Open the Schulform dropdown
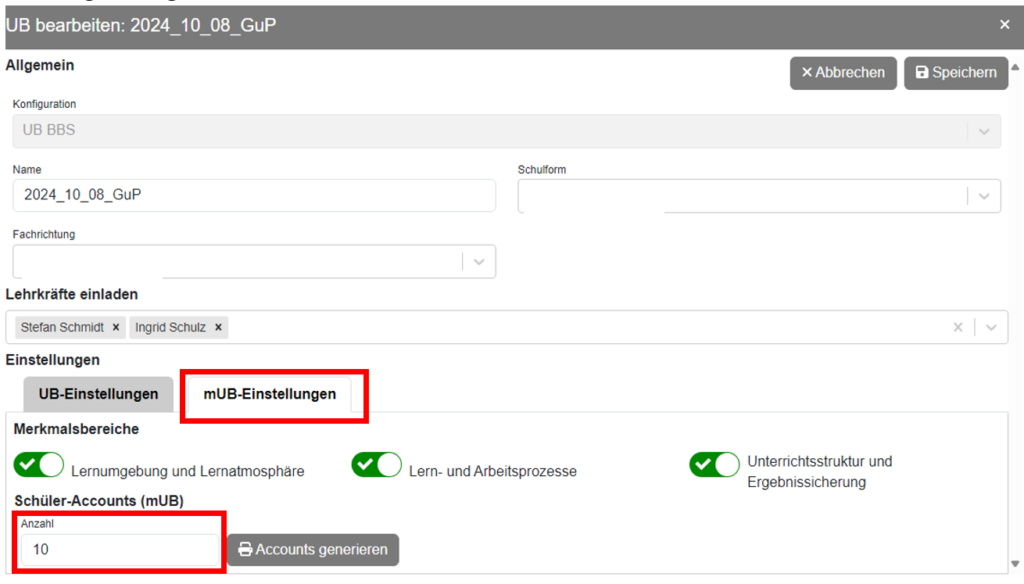 pyautogui.click(x=984, y=196)
